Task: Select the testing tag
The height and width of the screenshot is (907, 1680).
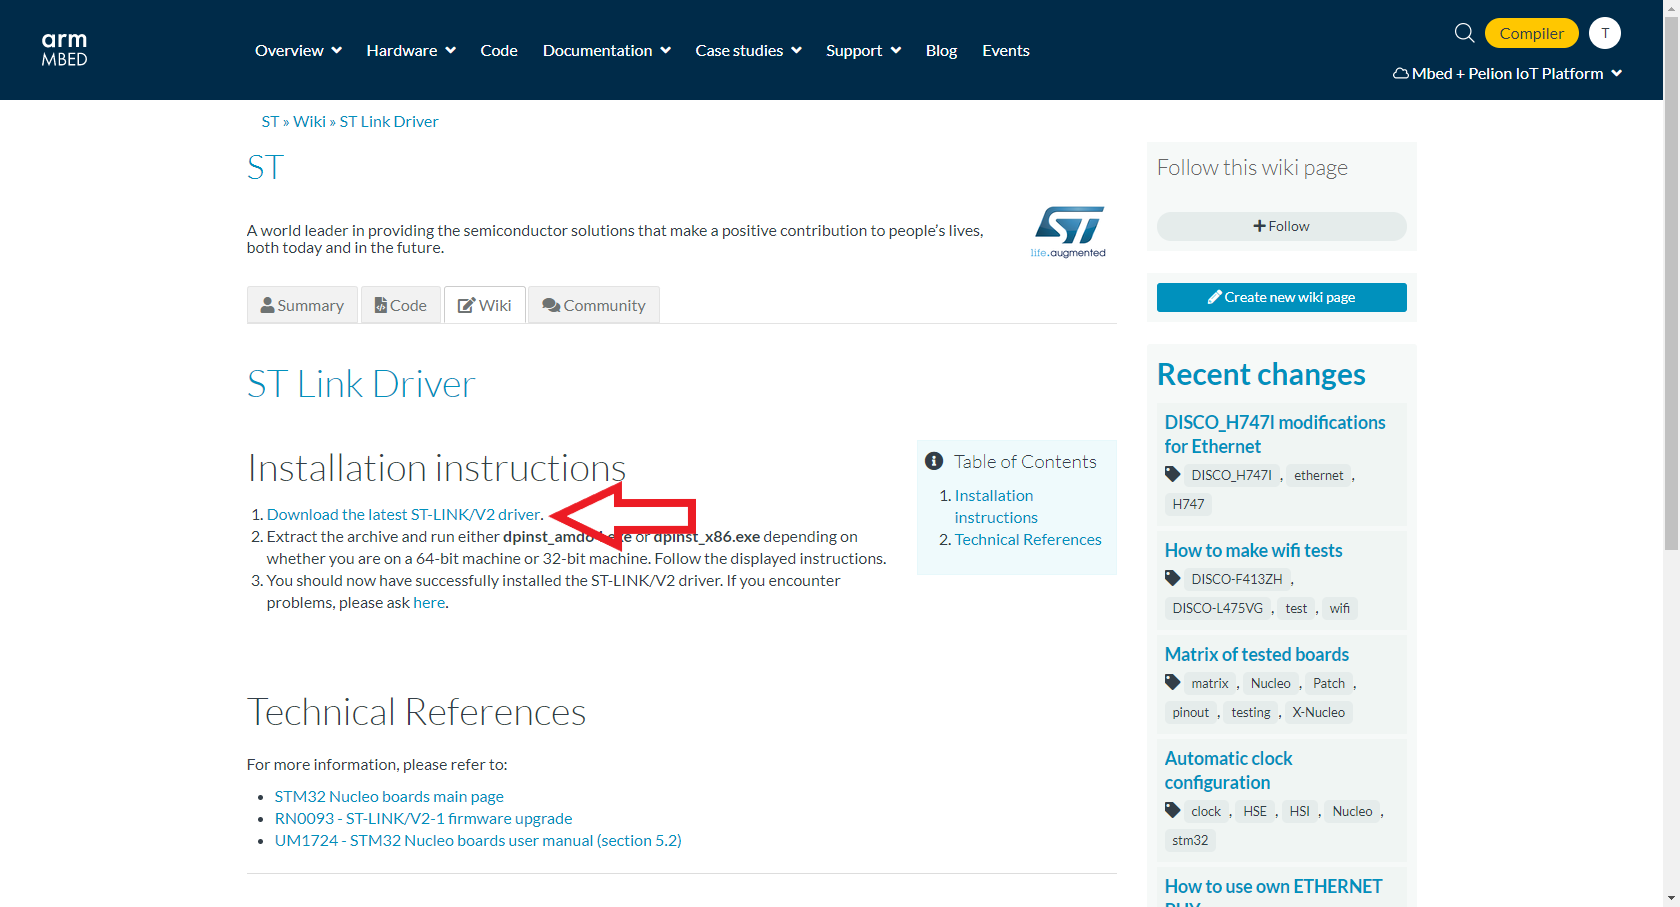Action: [x=1251, y=712]
